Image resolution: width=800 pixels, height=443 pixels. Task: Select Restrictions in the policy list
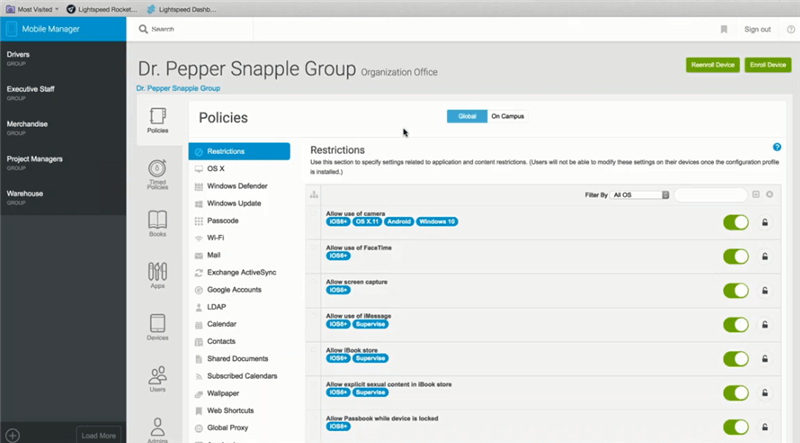click(x=239, y=152)
